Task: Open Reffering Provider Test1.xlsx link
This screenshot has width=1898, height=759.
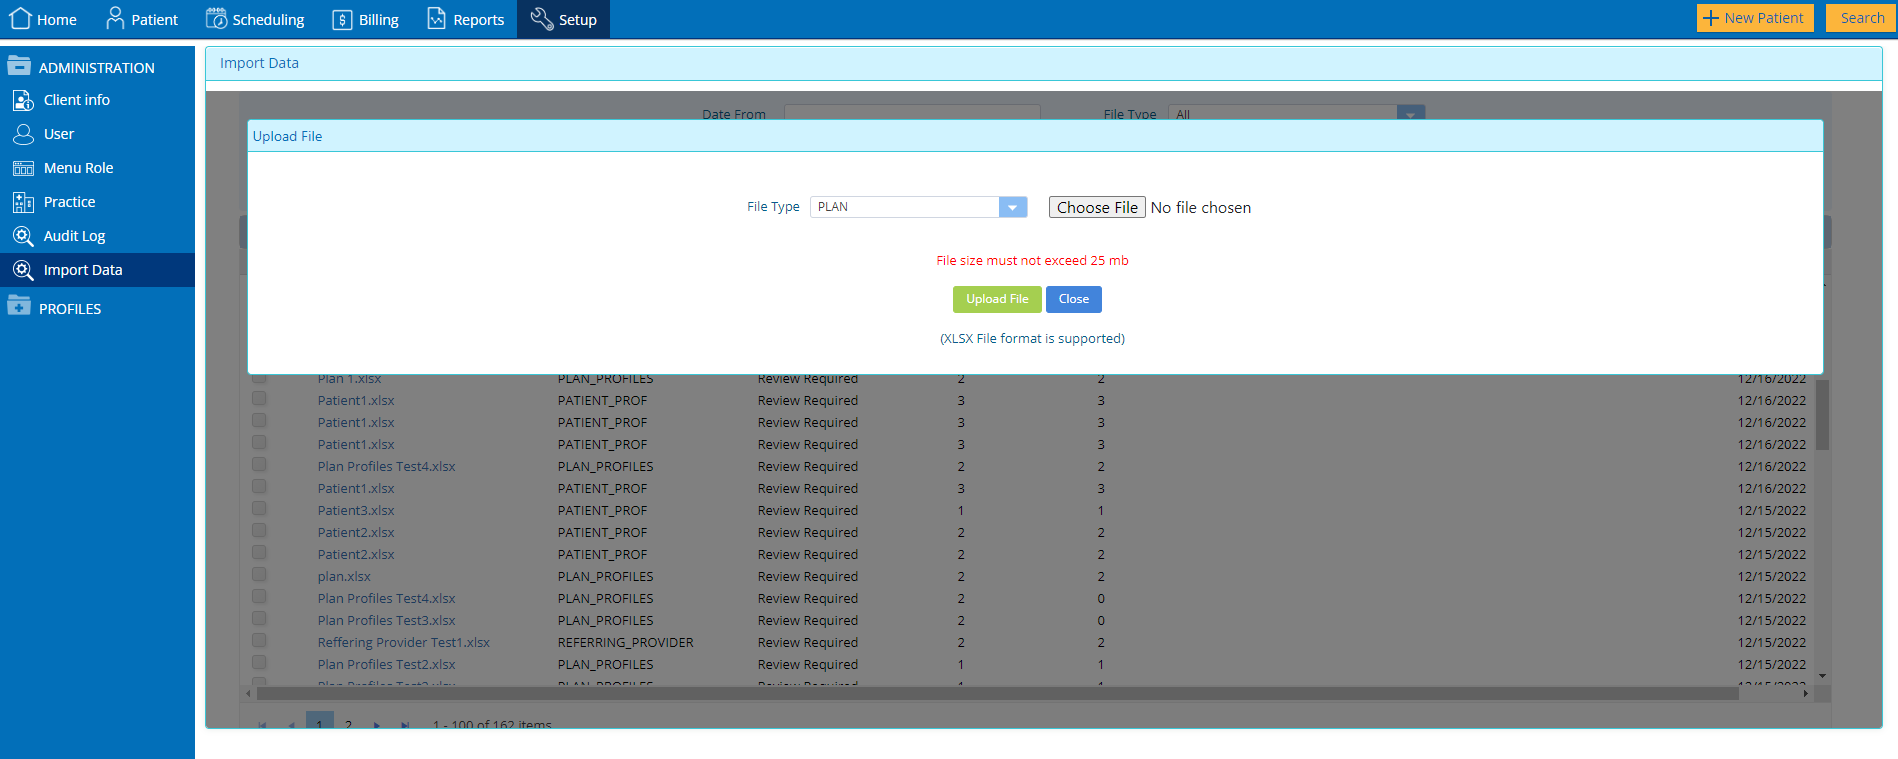Action: click(404, 642)
